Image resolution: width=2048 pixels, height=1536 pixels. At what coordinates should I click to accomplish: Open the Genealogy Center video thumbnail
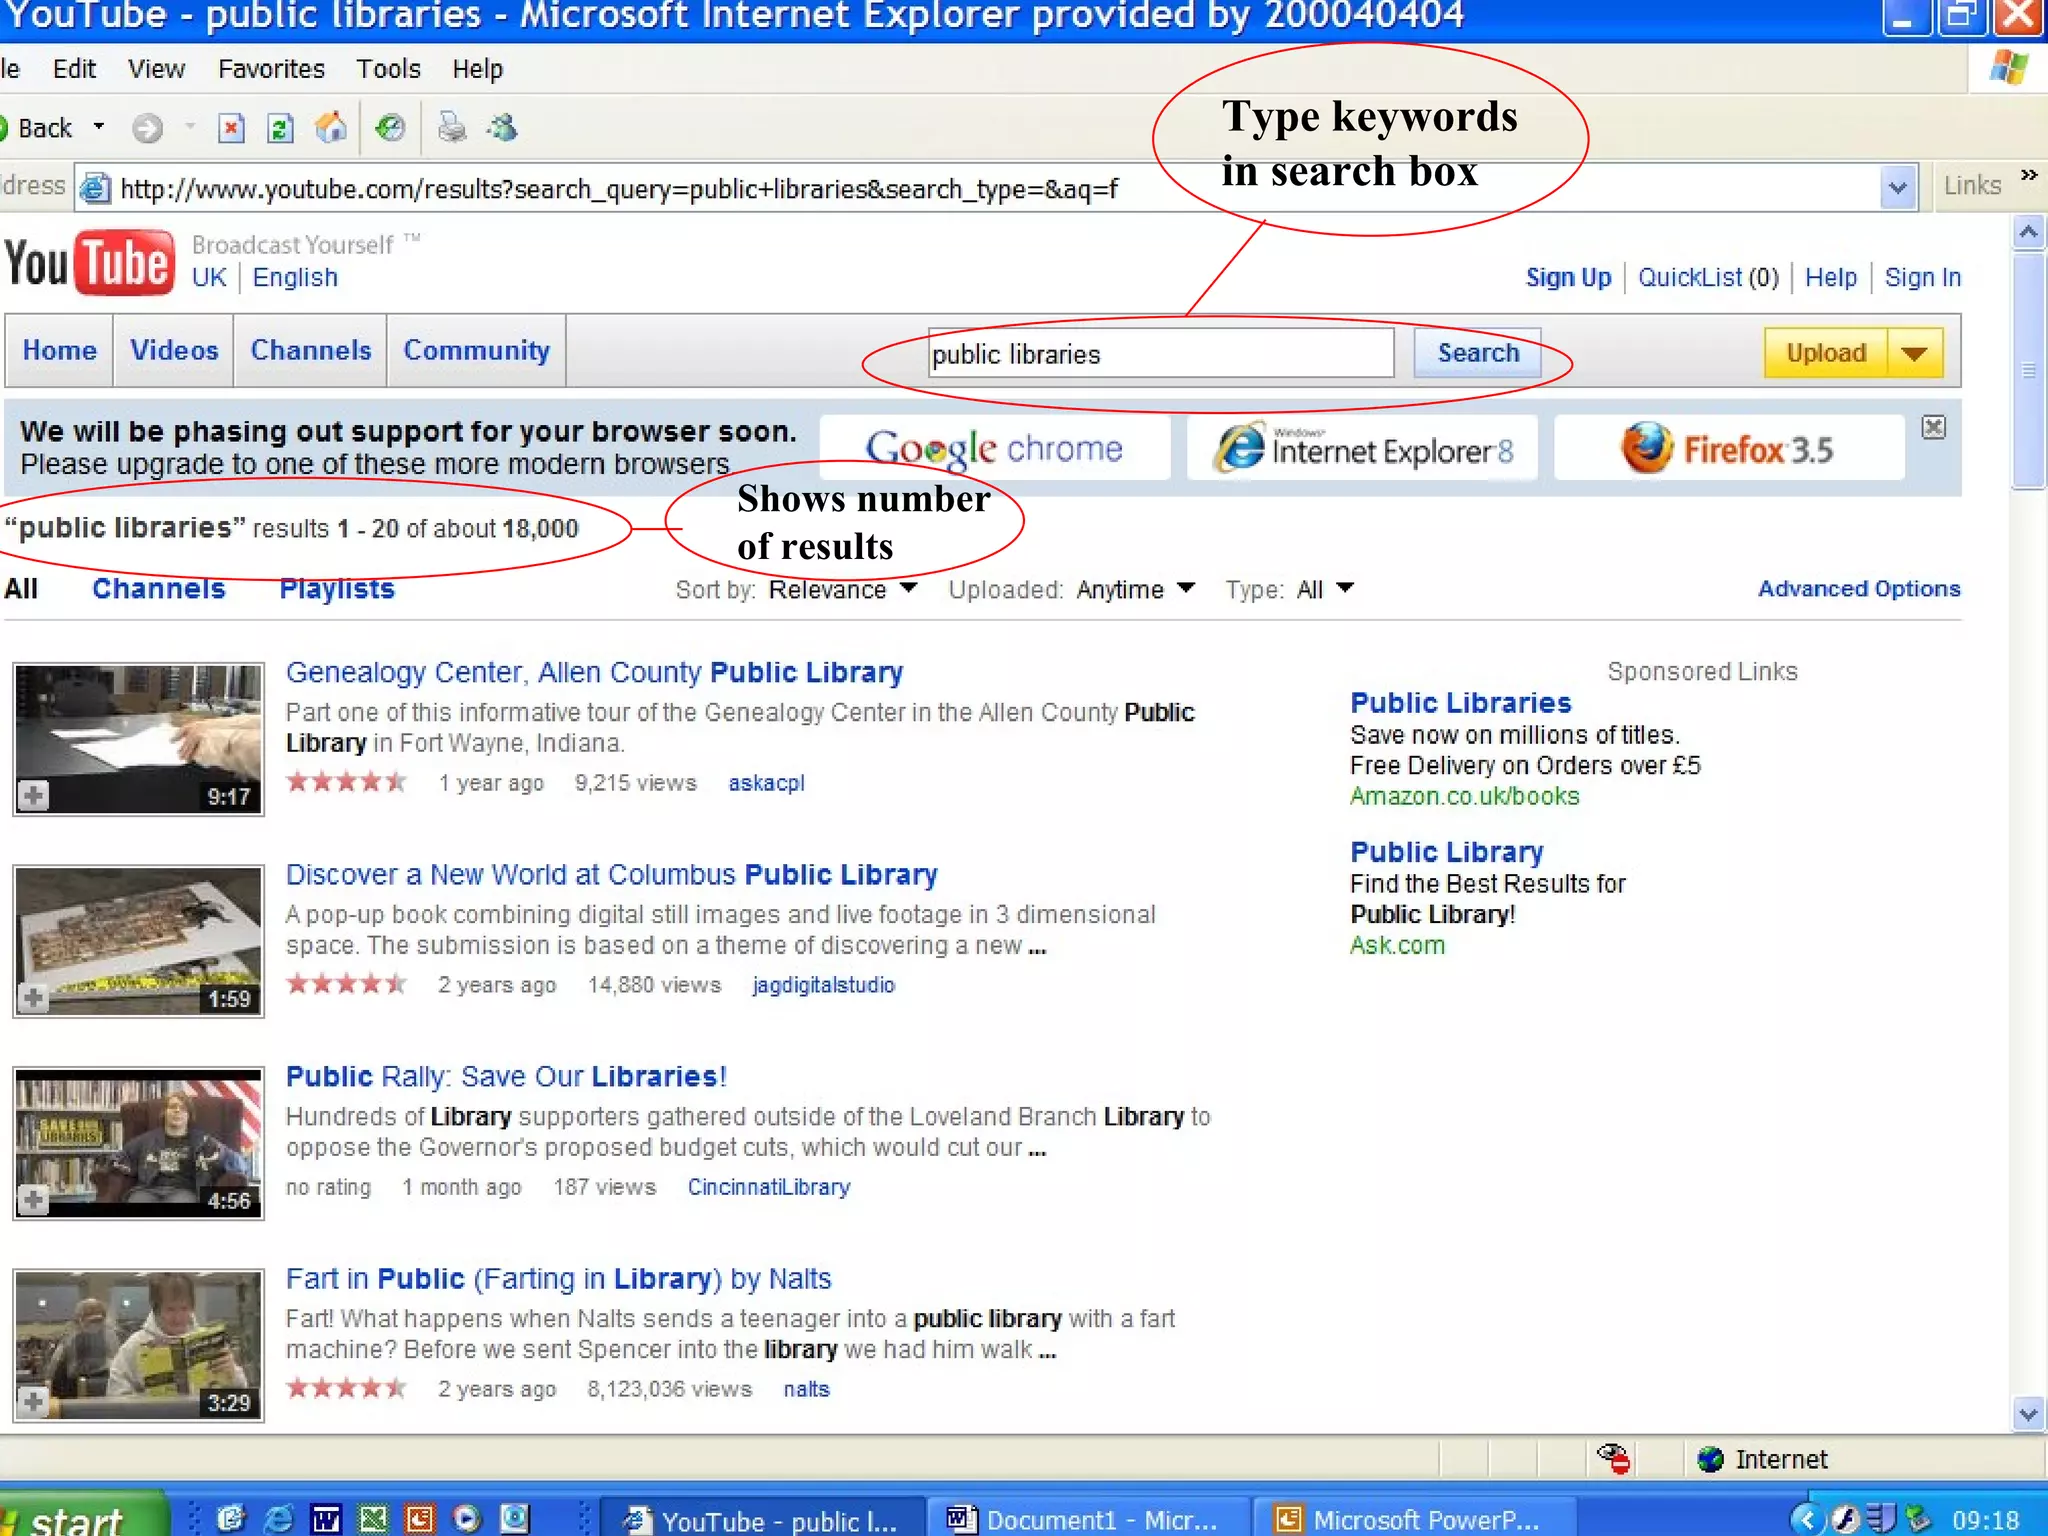[x=139, y=739]
